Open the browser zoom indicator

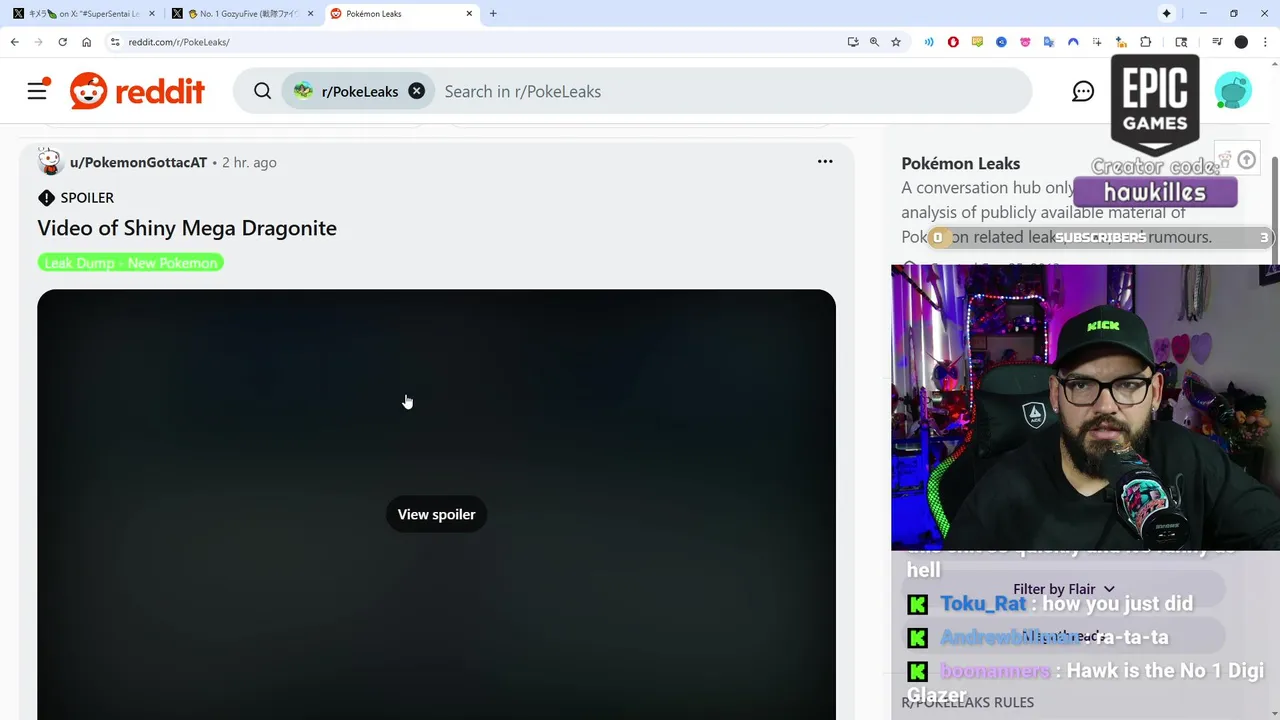click(874, 42)
